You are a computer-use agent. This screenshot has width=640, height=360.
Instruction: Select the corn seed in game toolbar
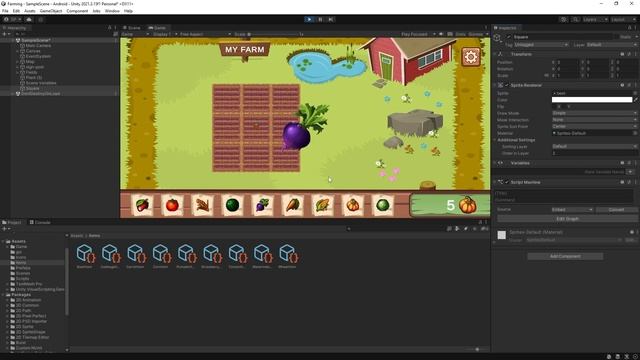pyautogui.click(x=322, y=205)
